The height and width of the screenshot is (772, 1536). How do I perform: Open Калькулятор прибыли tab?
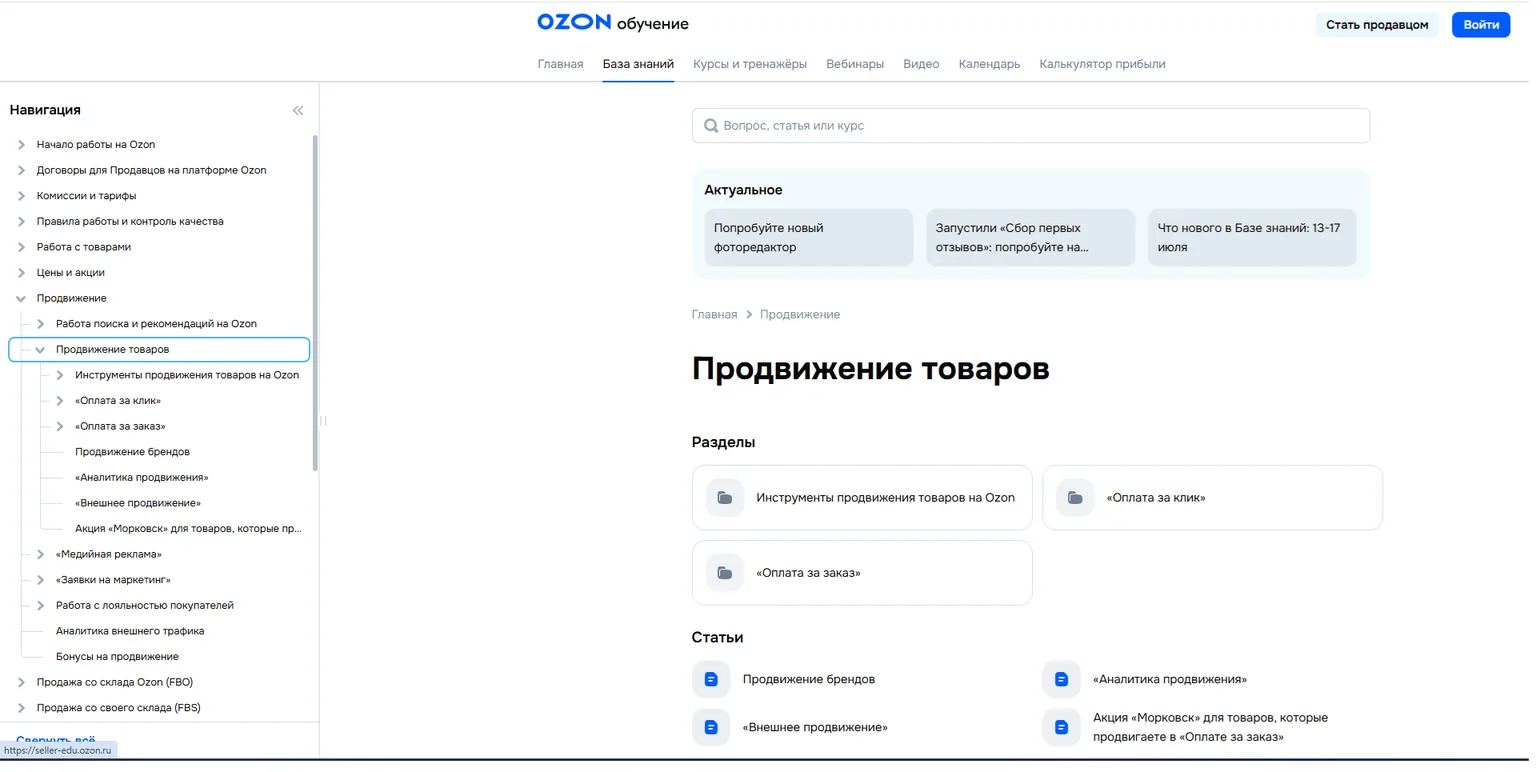point(1102,64)
